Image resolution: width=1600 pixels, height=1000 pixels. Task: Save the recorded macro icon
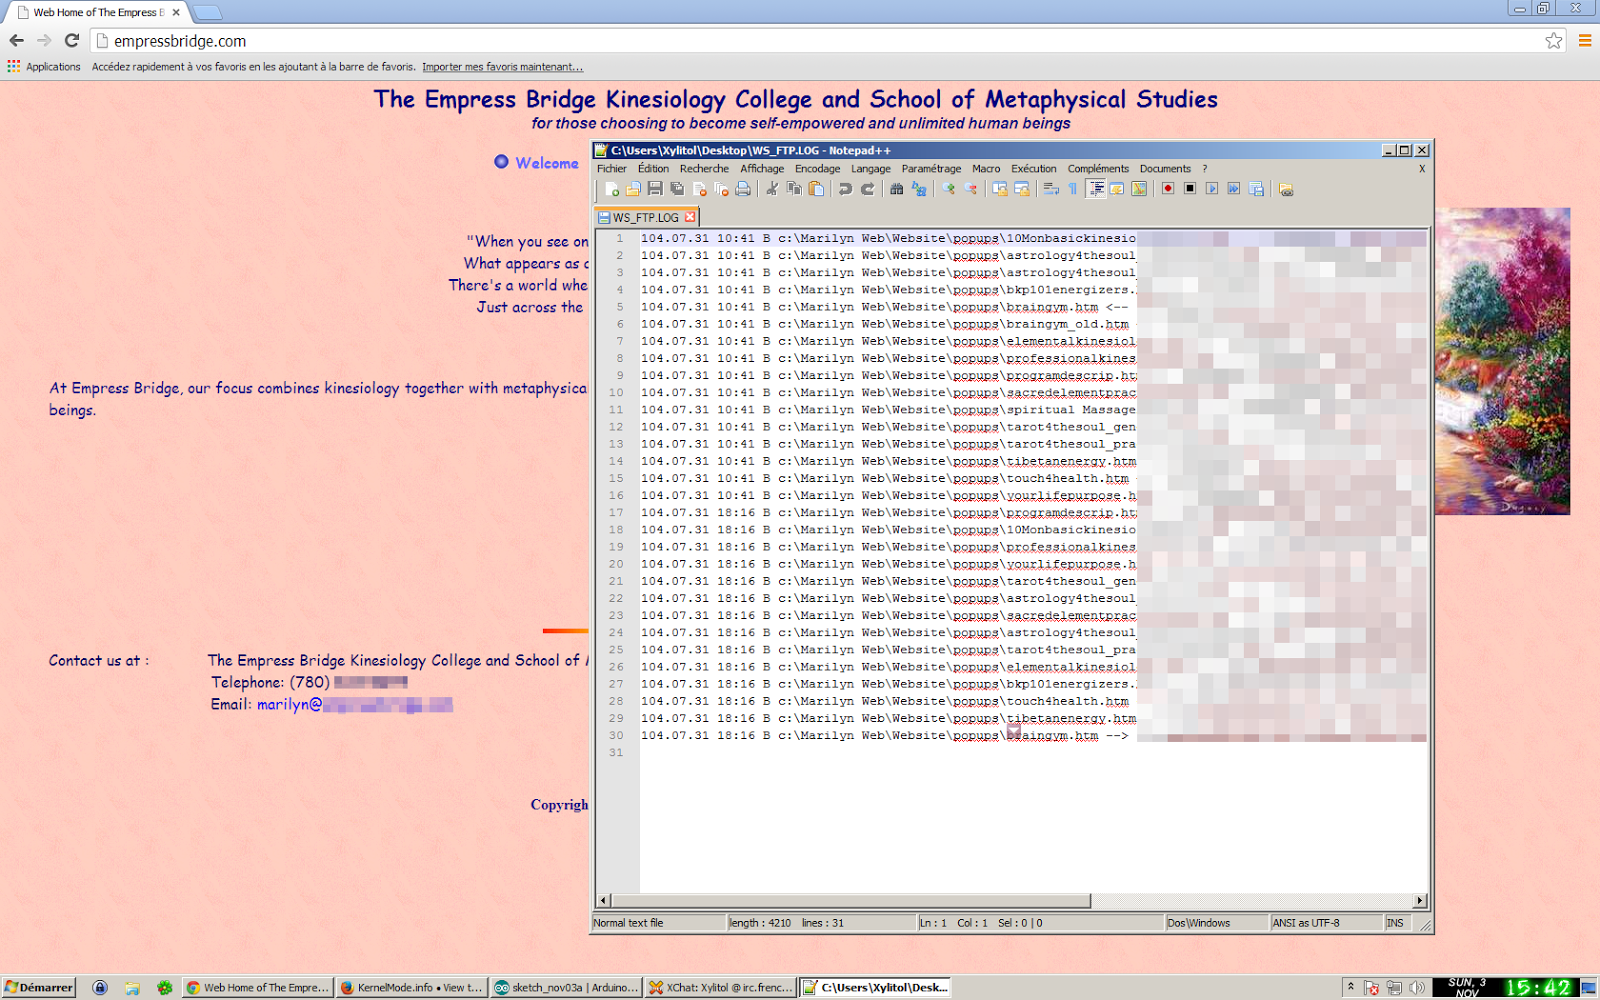coord(1255,189)
